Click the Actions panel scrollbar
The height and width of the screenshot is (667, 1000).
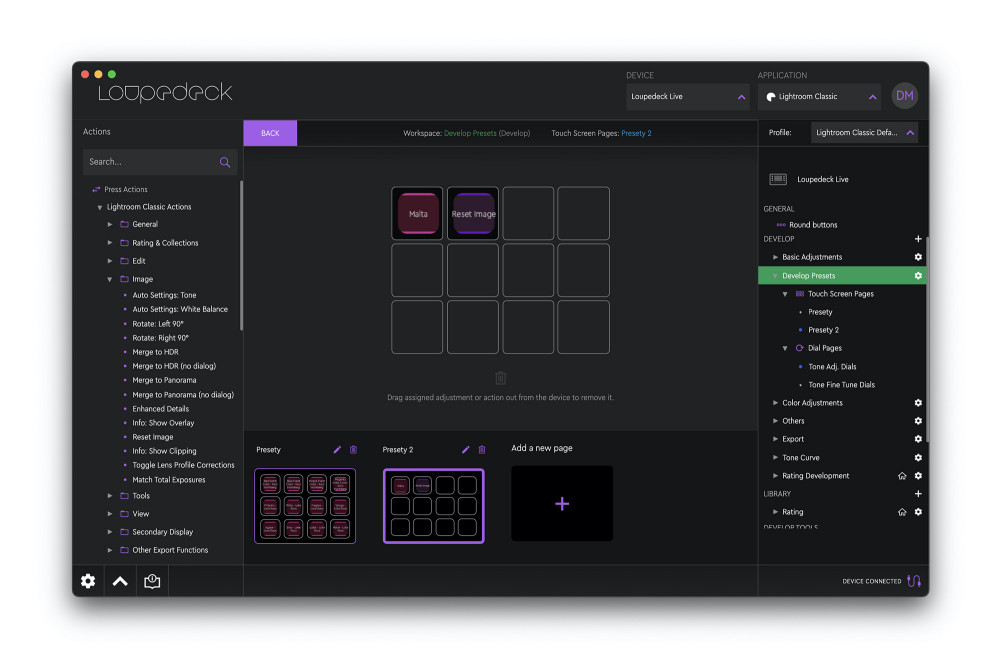pos(241,255)
